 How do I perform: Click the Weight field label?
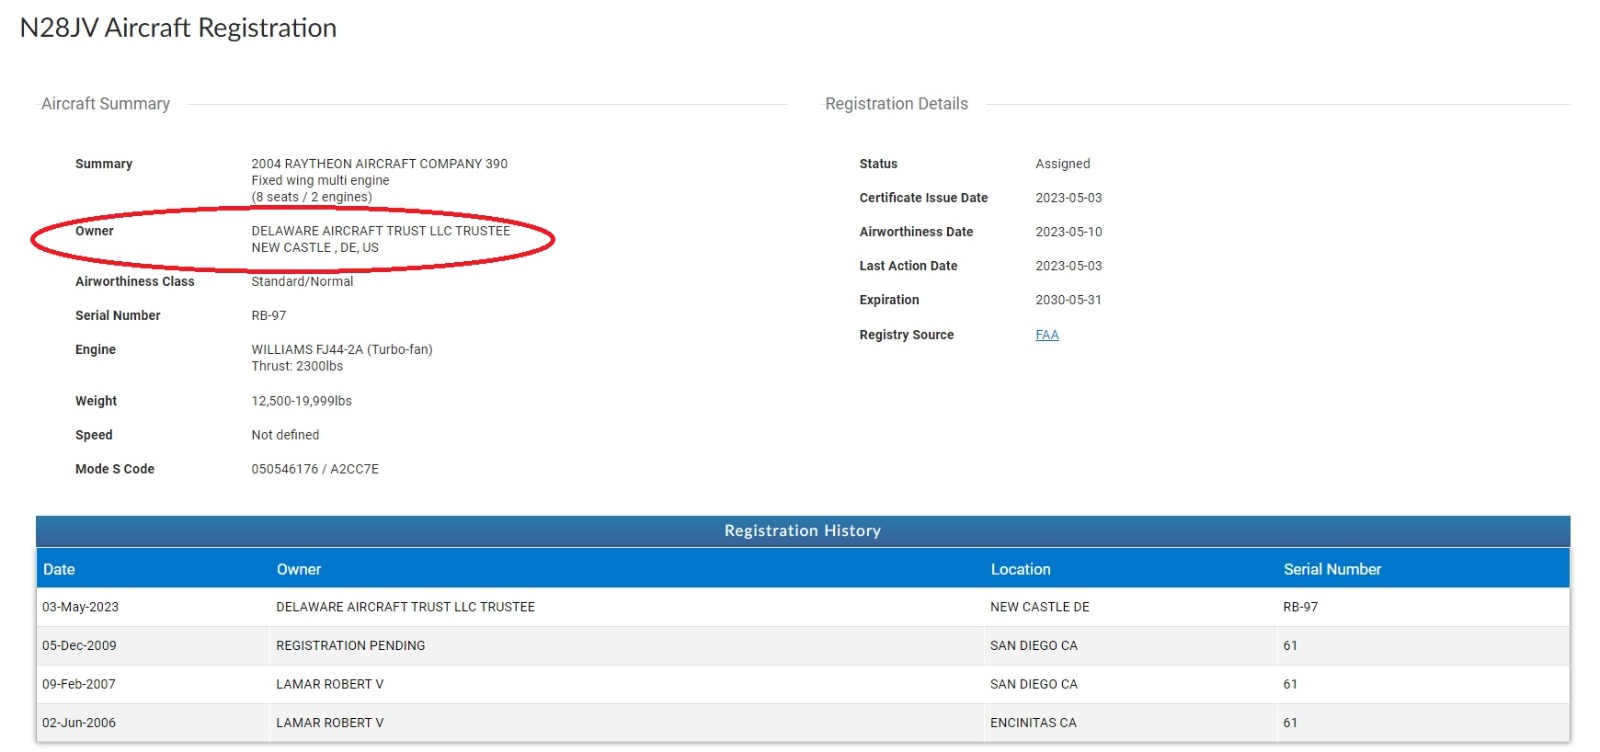point(96,401)
